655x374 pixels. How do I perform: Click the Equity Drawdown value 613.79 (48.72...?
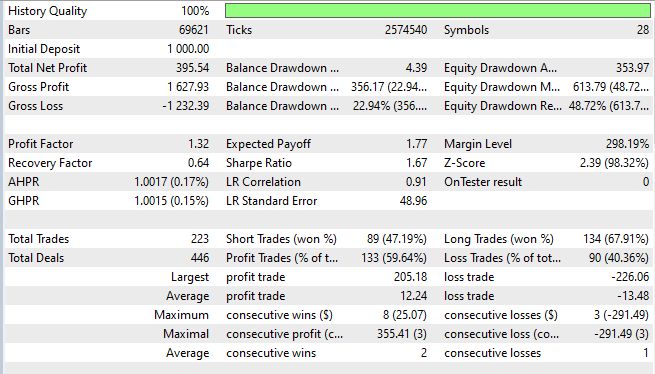[611, 87]
